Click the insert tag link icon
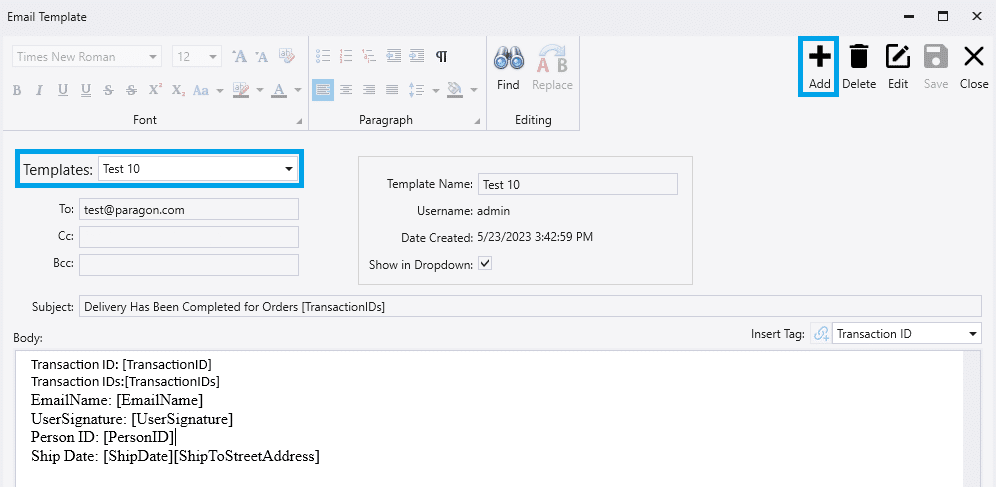The width and height of the screenshot is (996, 487). pos(821,334)
